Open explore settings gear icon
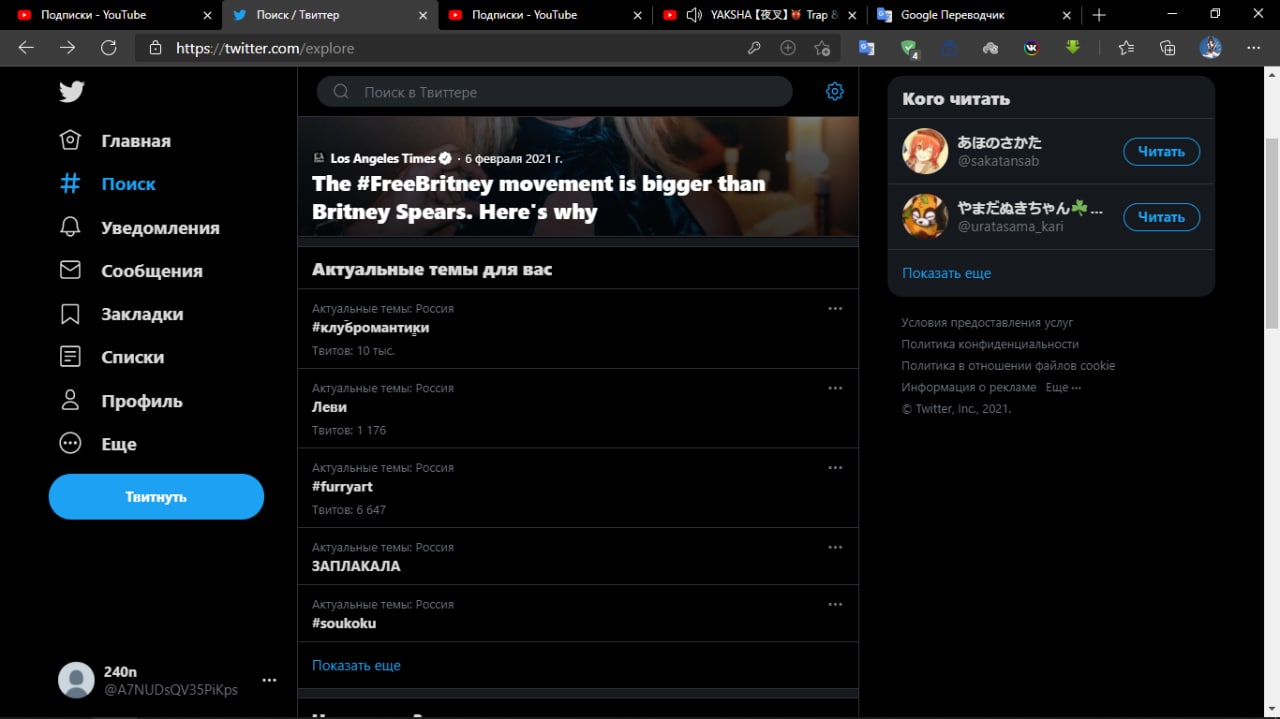 point(835,92)
